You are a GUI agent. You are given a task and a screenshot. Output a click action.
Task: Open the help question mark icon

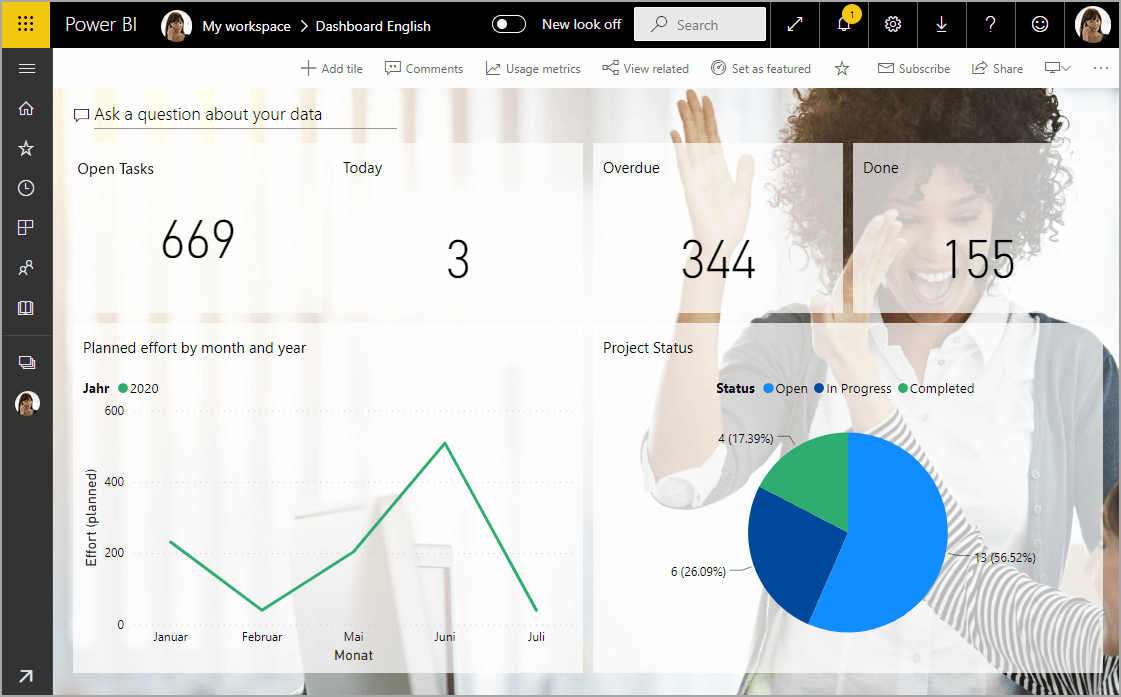click(x=990, y=24)
